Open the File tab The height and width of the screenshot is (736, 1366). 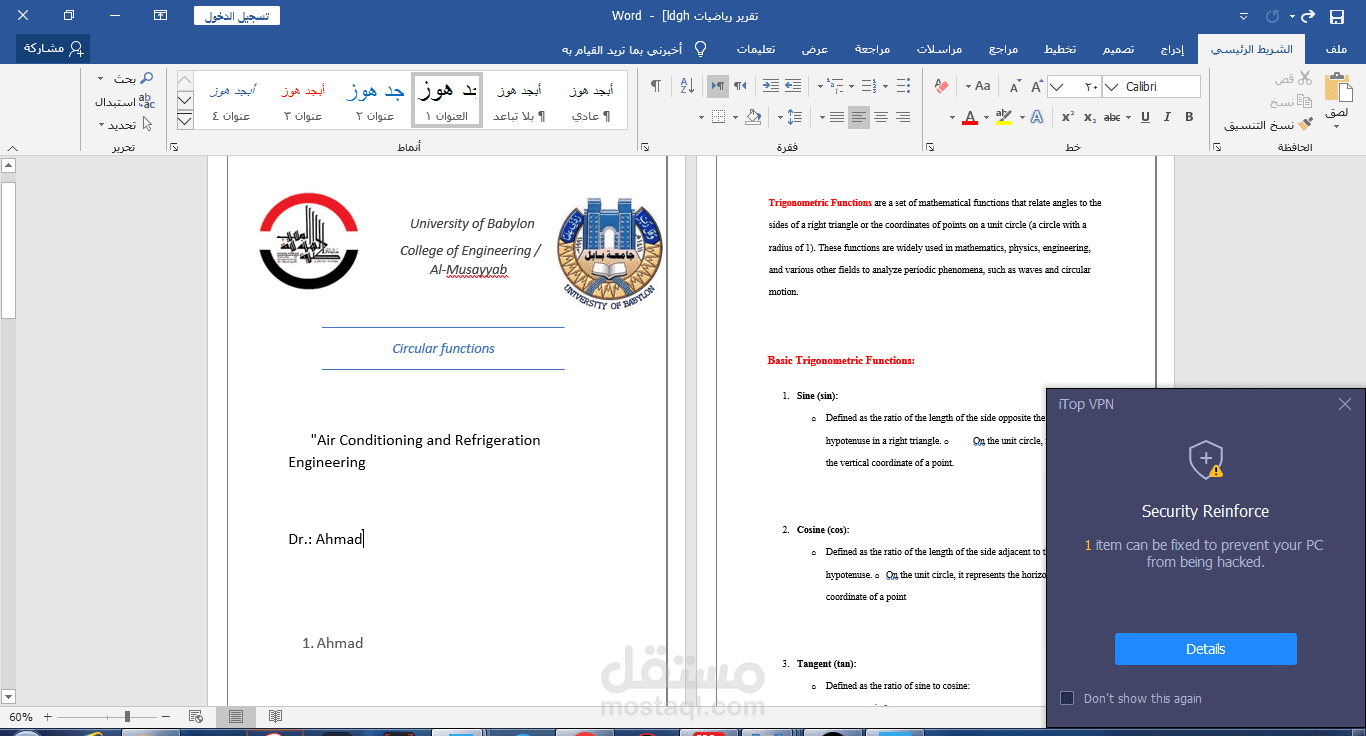point(1335,49)
